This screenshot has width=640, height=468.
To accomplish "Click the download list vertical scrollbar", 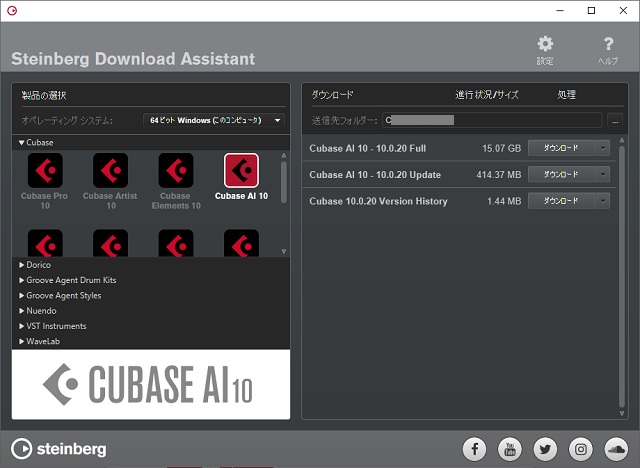I will (x=622, y=277).
